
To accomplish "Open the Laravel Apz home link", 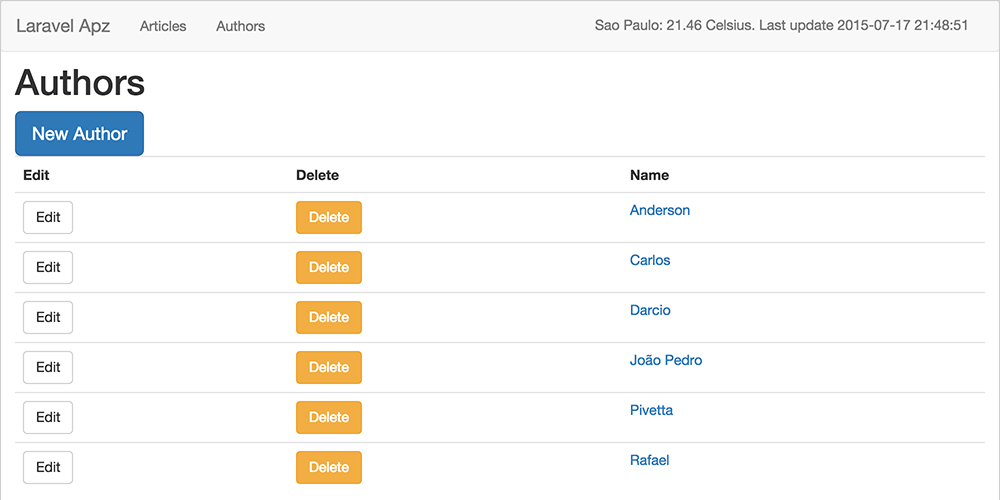I will [63, 26].
